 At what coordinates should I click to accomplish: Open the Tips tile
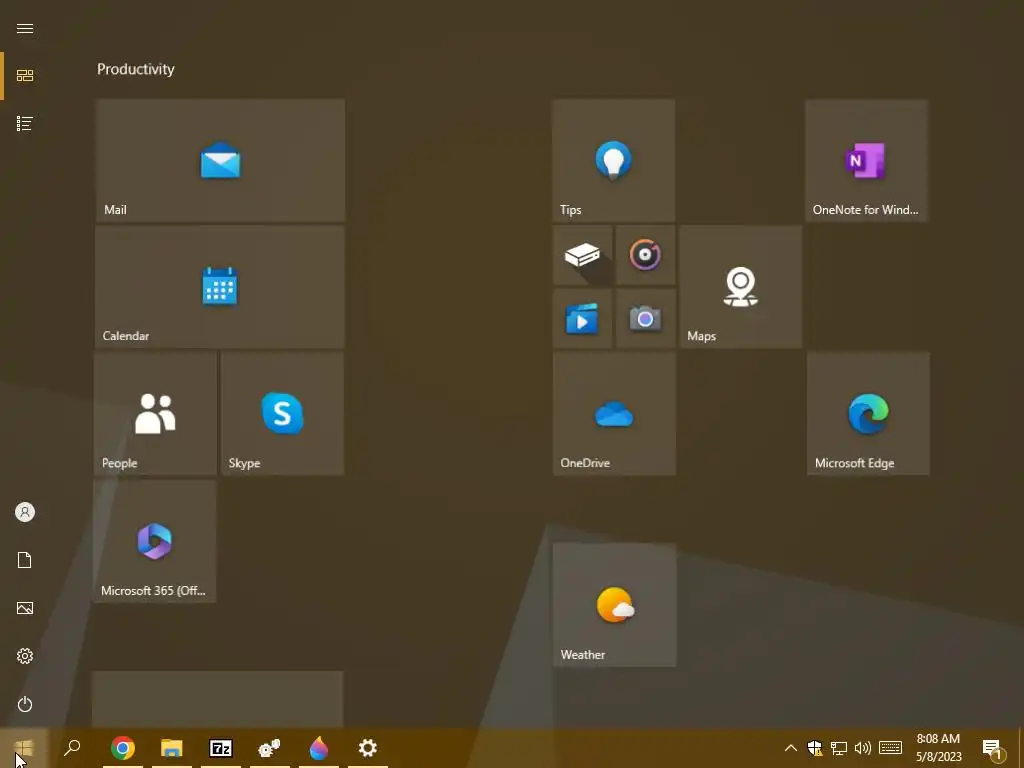[x=613, y=160]
